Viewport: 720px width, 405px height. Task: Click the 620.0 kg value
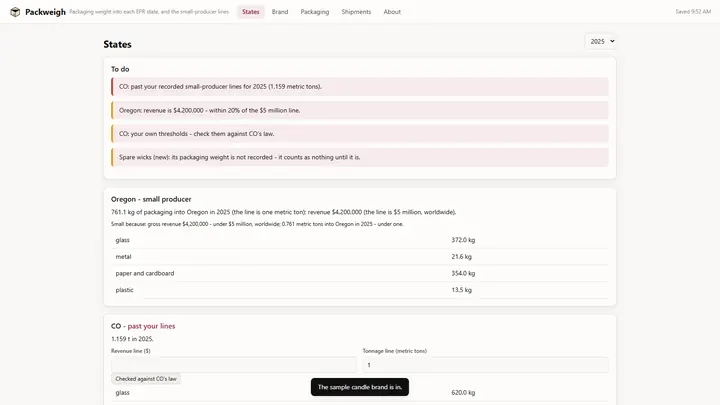click(463, 393)
